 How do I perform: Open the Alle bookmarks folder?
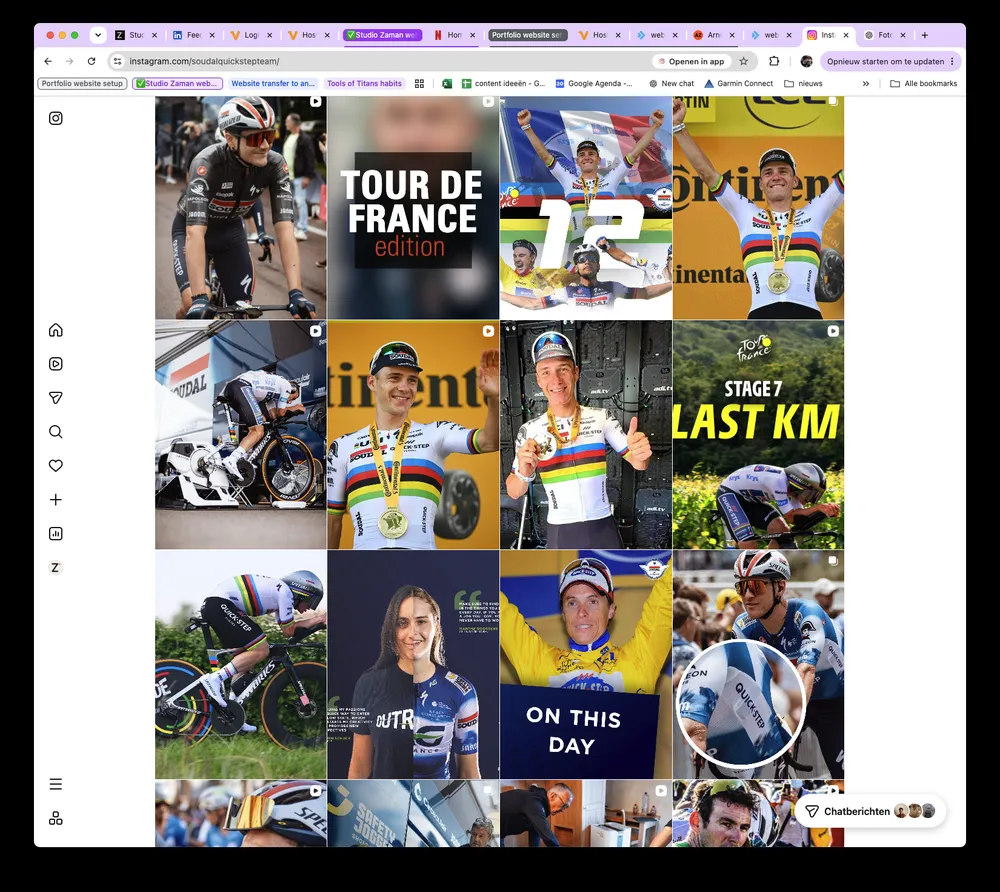pos(923,84)
